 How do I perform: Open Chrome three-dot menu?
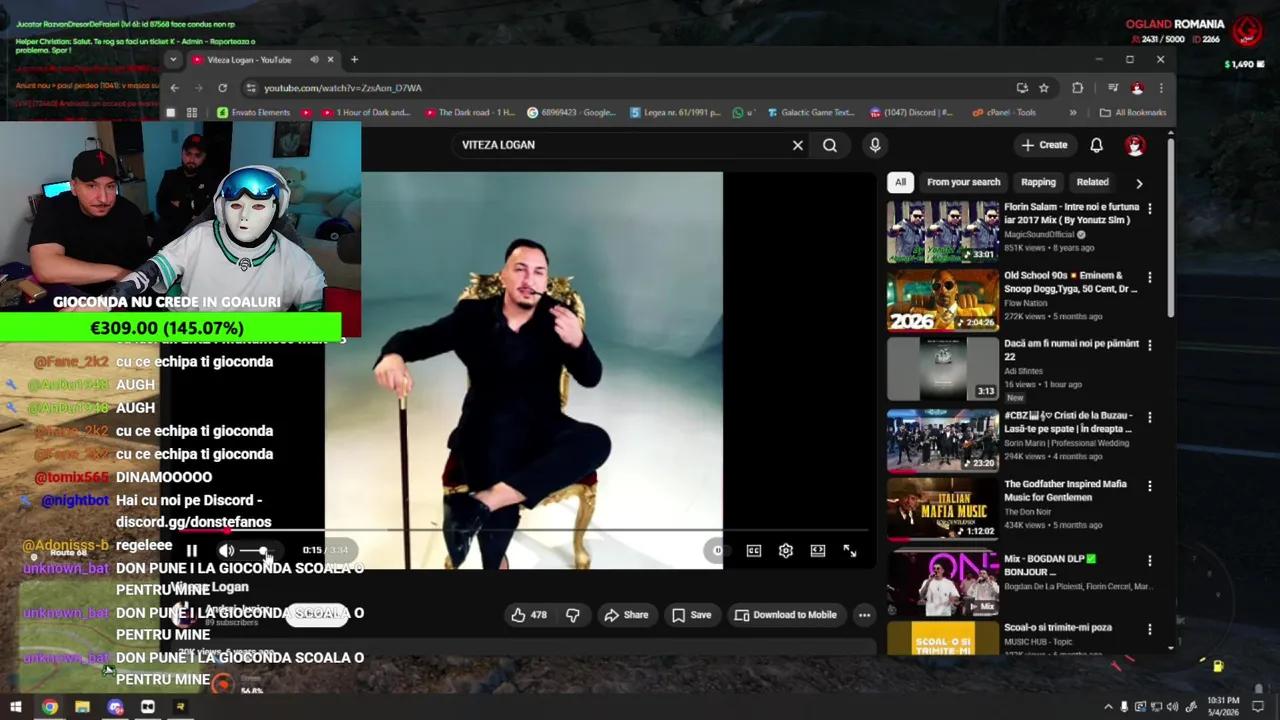click(x=1159, y=88)
